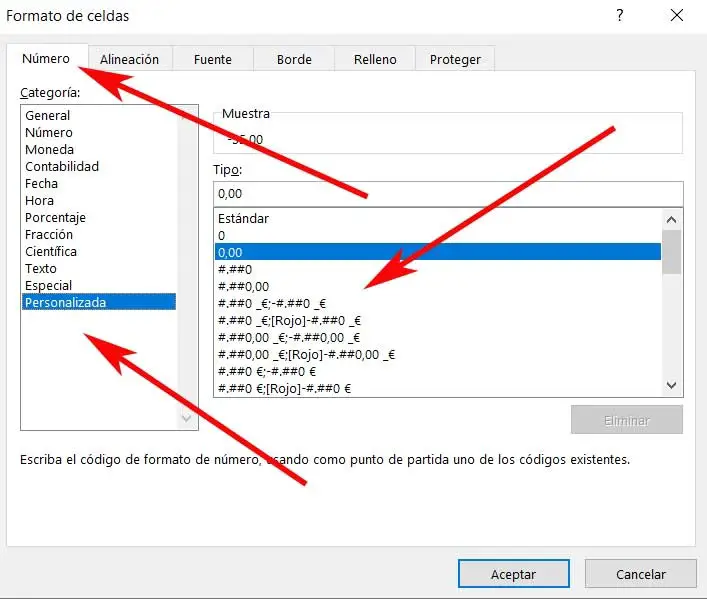The width and height of the screenshot is (707, 599).
Task: Switch to the Alineación tab
Action: (x=129, y=60)
